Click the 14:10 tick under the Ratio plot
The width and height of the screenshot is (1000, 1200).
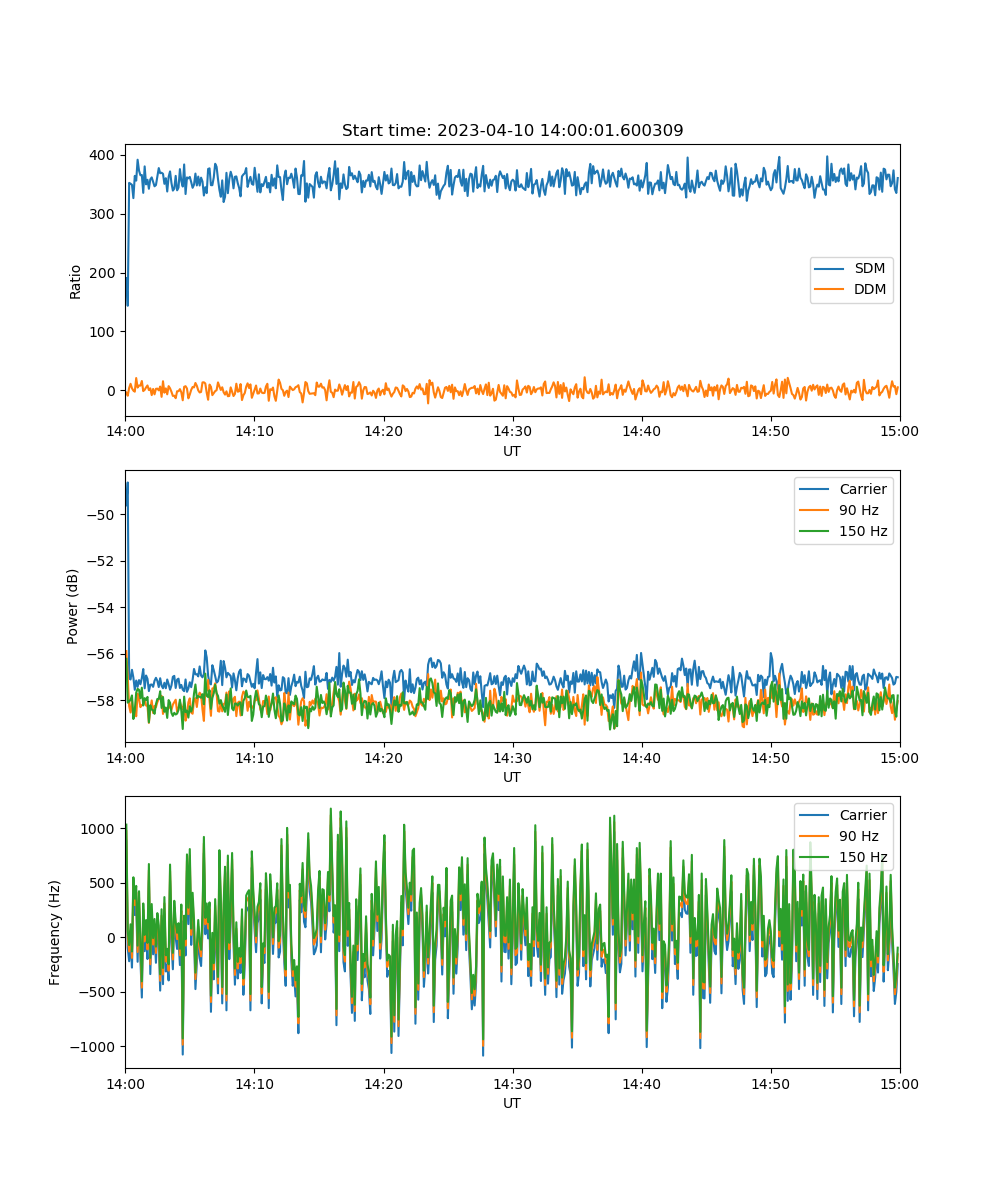click(x=254, y=432)
